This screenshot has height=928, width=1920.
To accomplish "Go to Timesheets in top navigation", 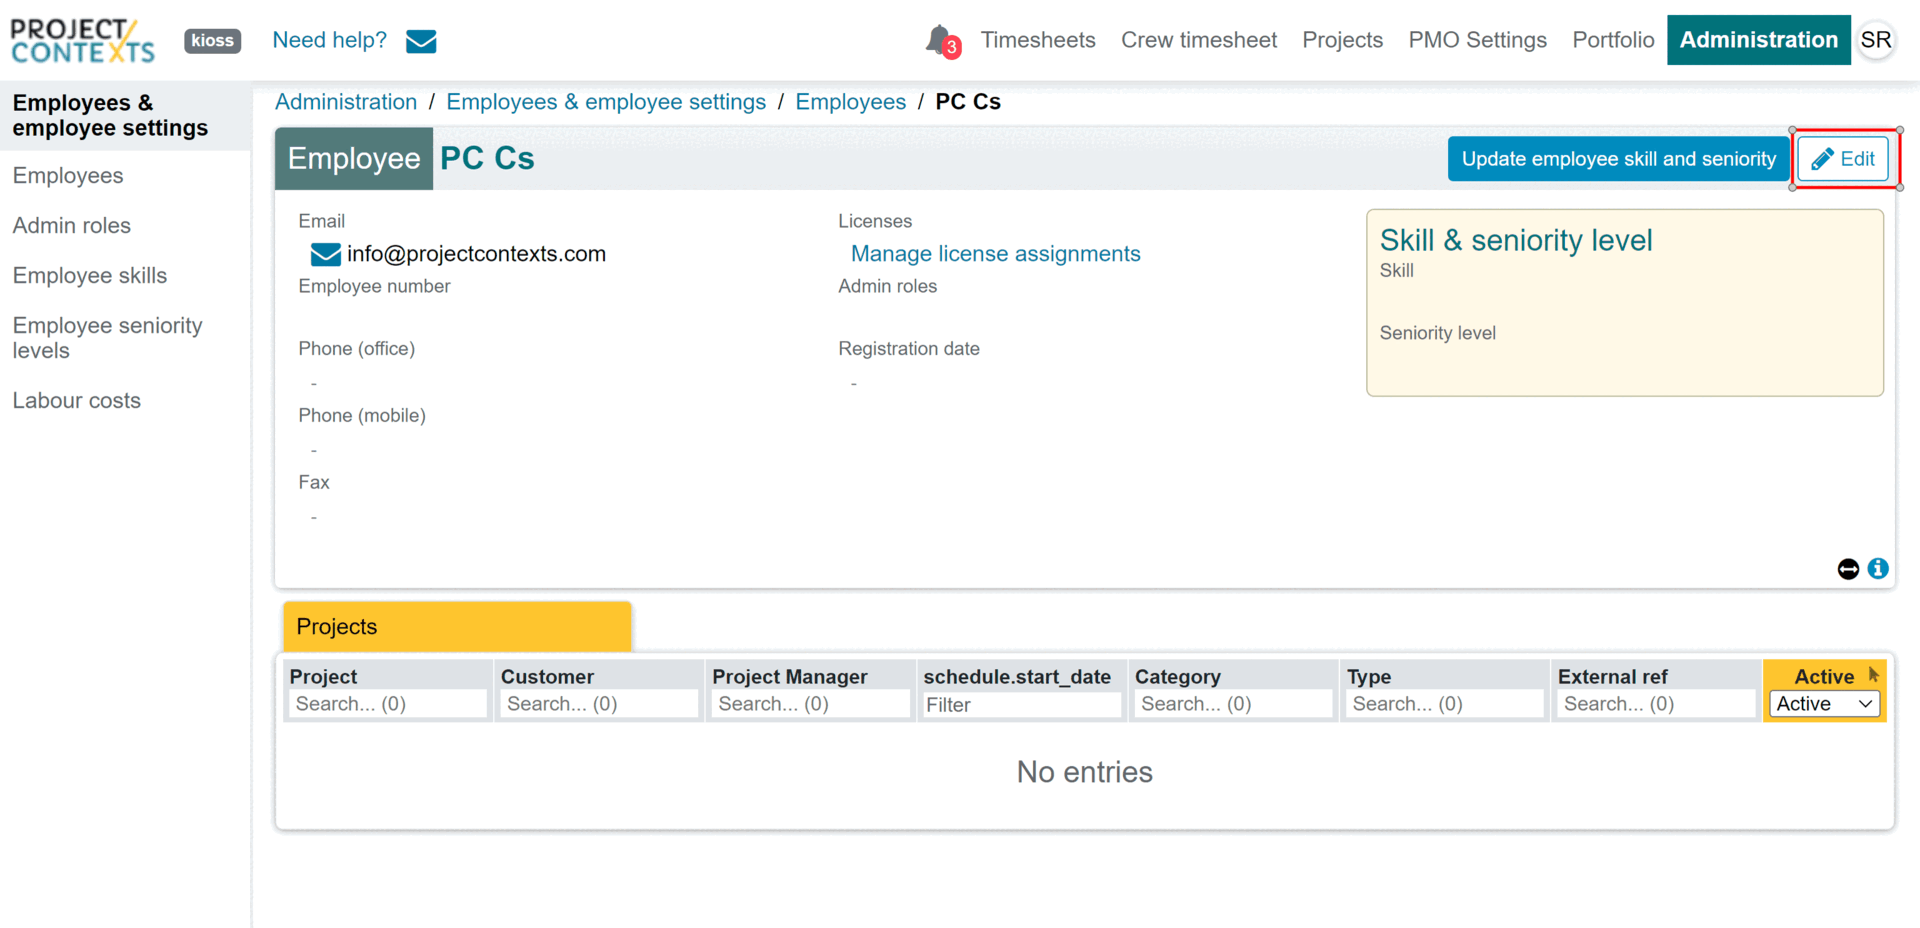I will [x=1037, y=40].
